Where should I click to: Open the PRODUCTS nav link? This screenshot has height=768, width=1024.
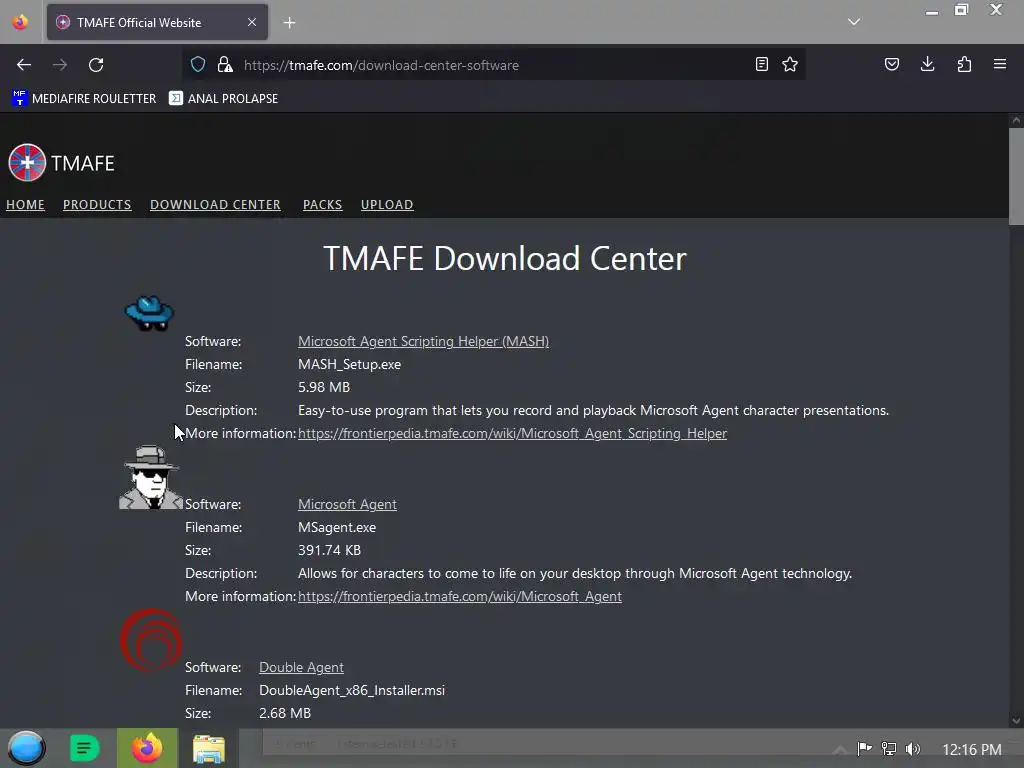click(97, 204)
